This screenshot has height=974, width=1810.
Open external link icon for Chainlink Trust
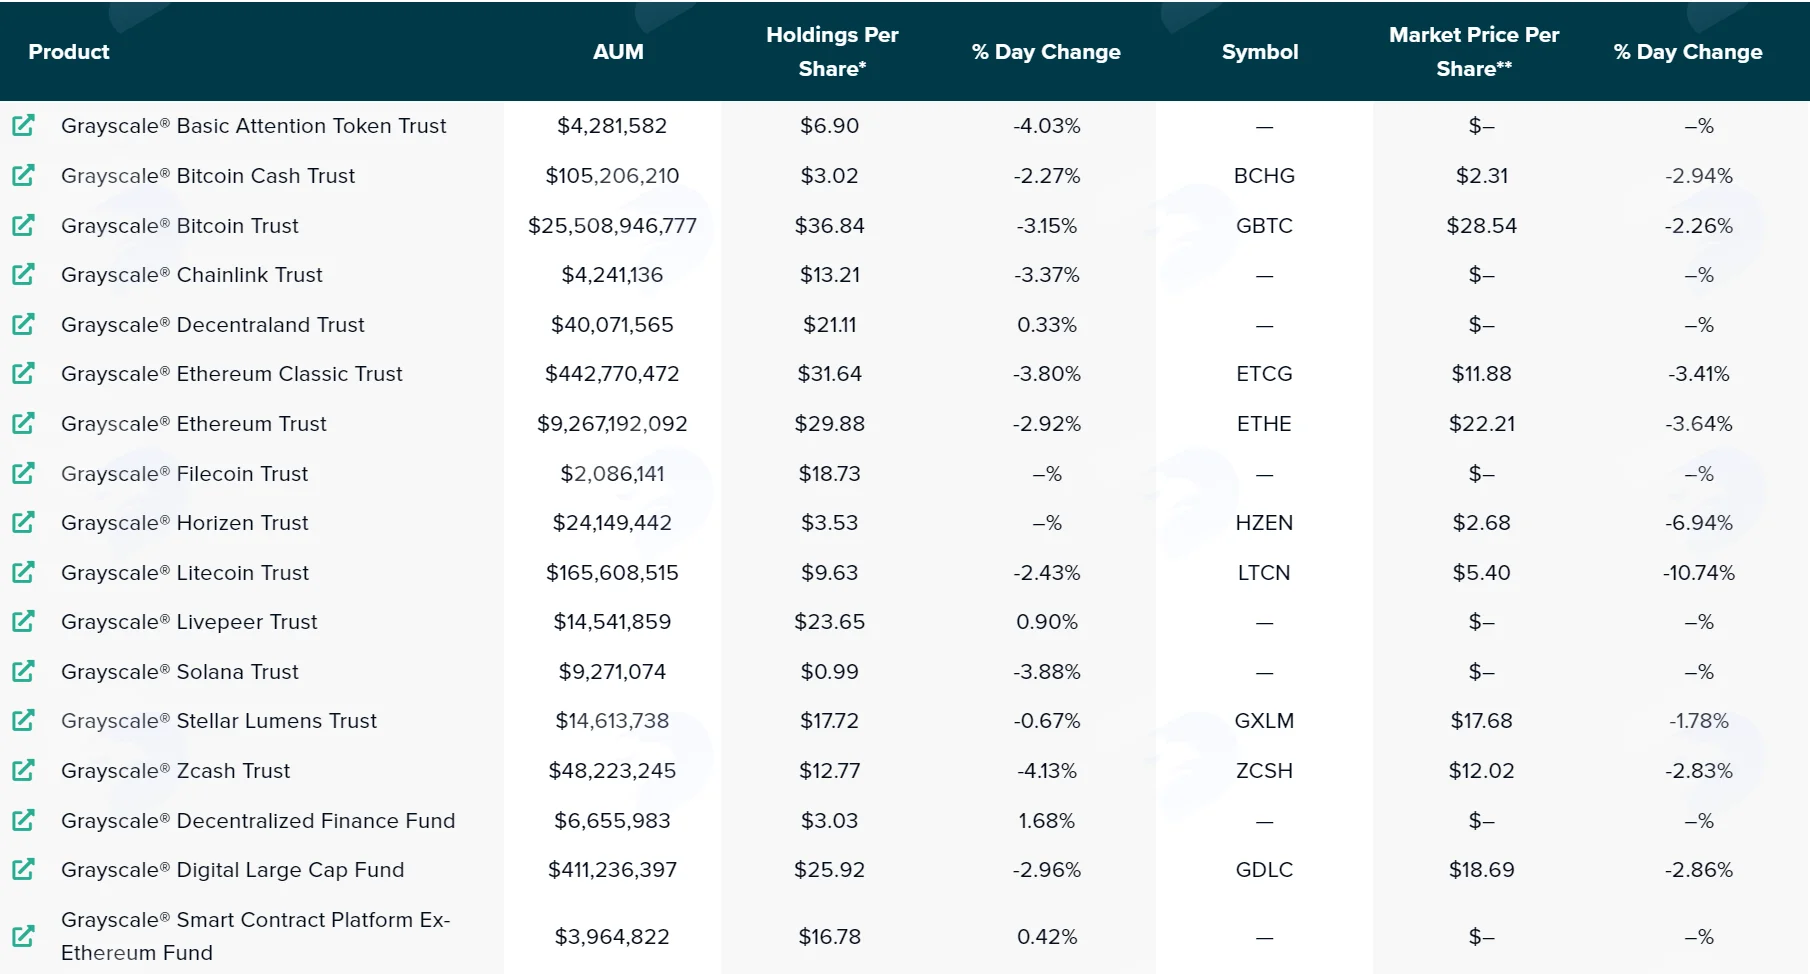pyautogui.click(x=23, y=274)
